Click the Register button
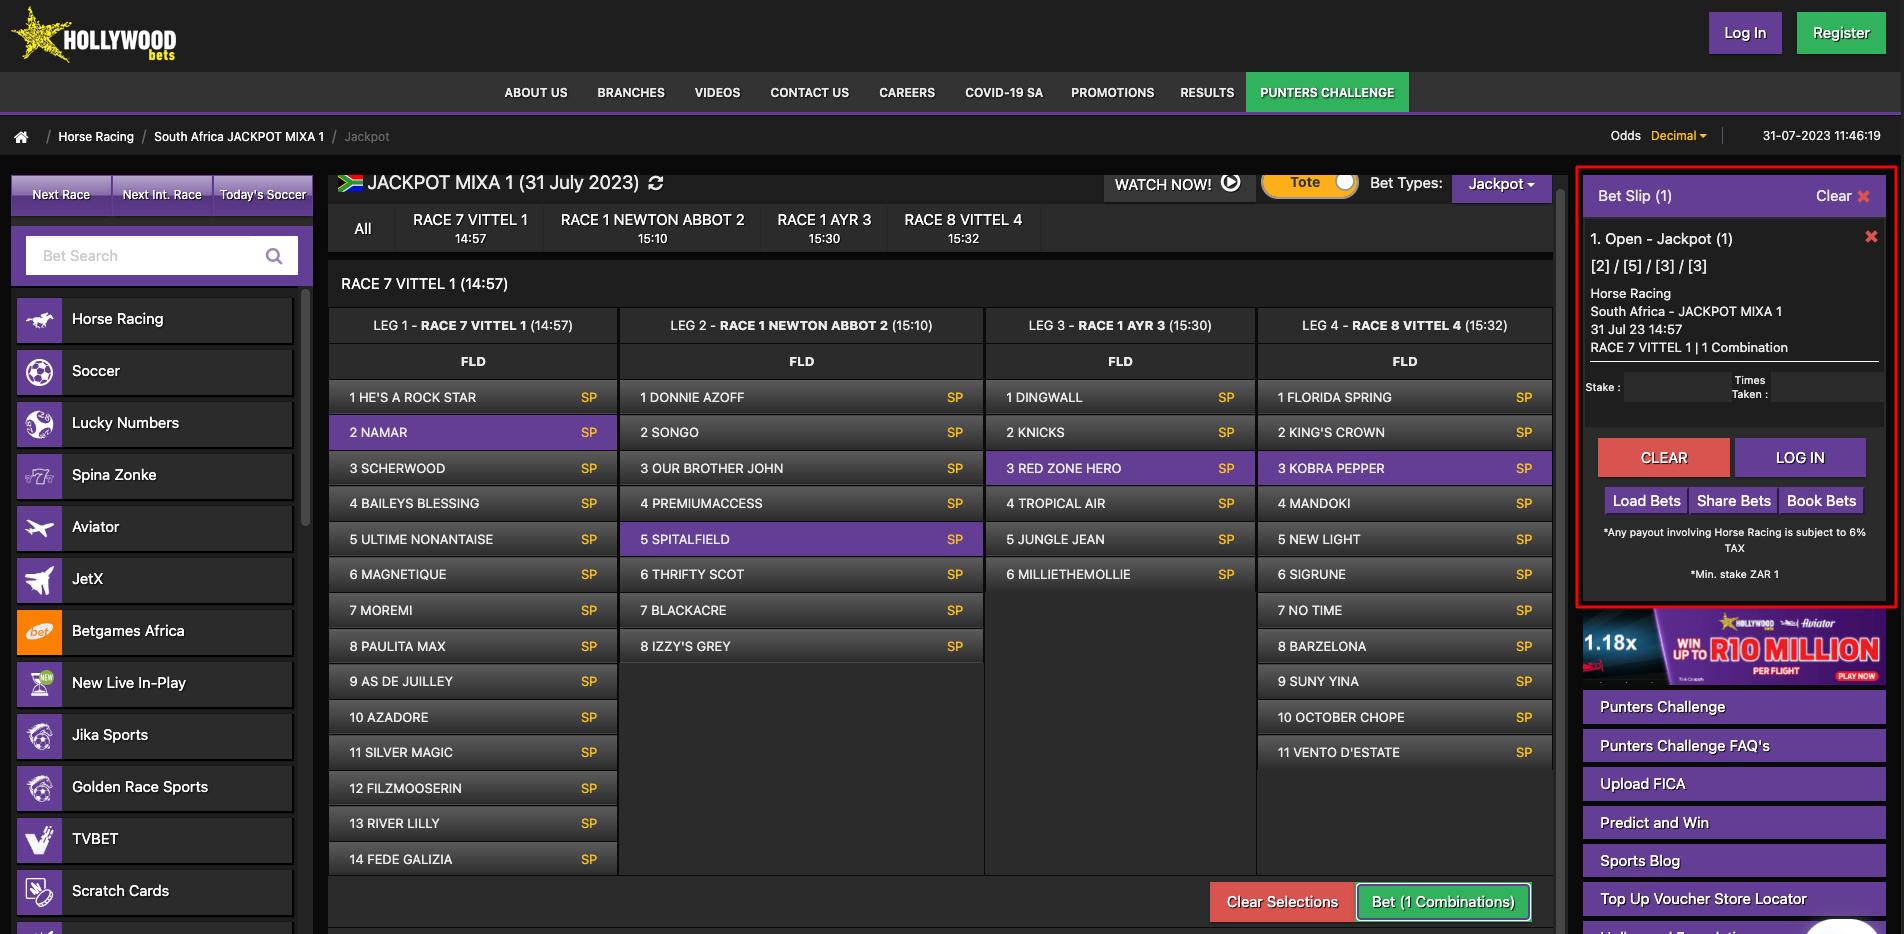 click(x=1840, y=33)
